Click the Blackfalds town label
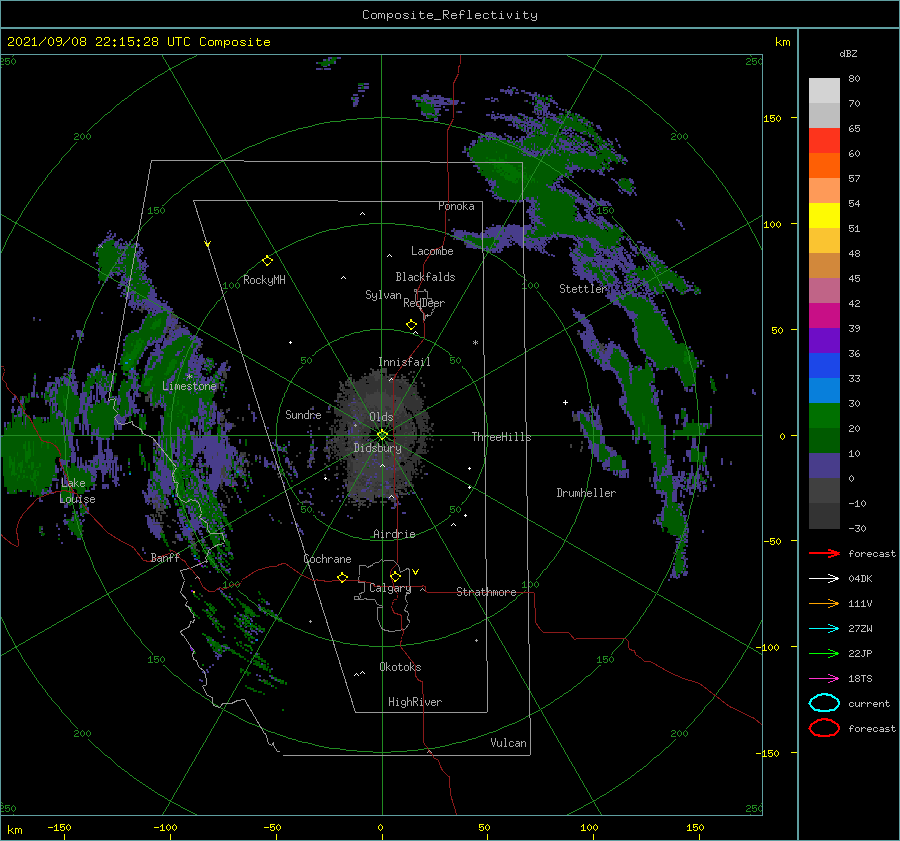The width and height of the screenshot is (900, 841). pos(425,277)
